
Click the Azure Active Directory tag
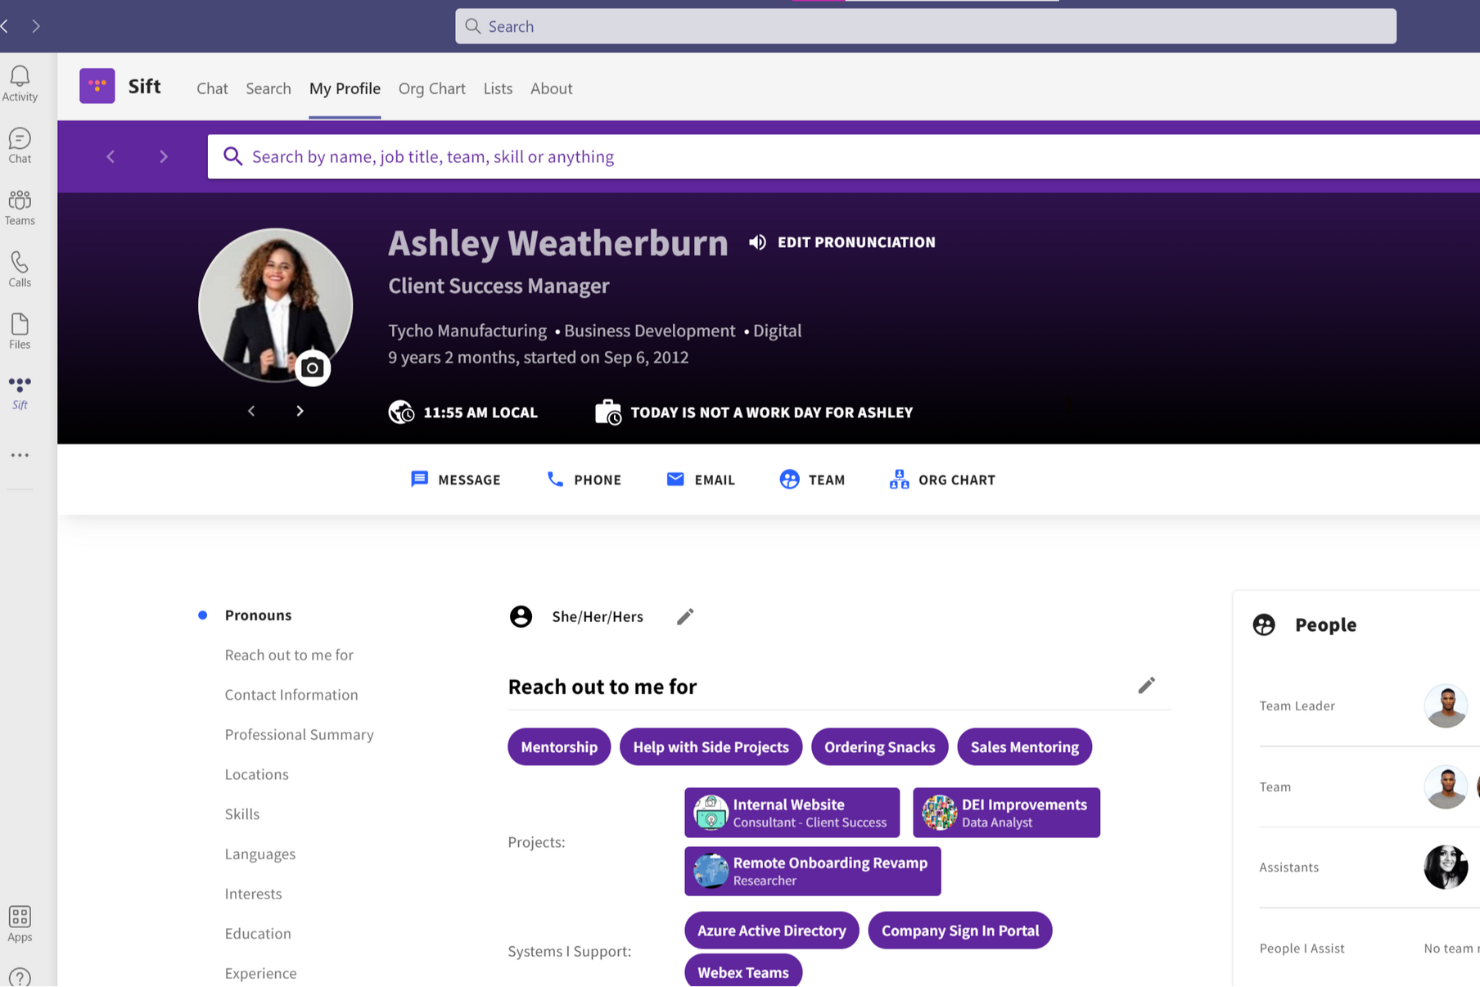[x=772, y=930]
